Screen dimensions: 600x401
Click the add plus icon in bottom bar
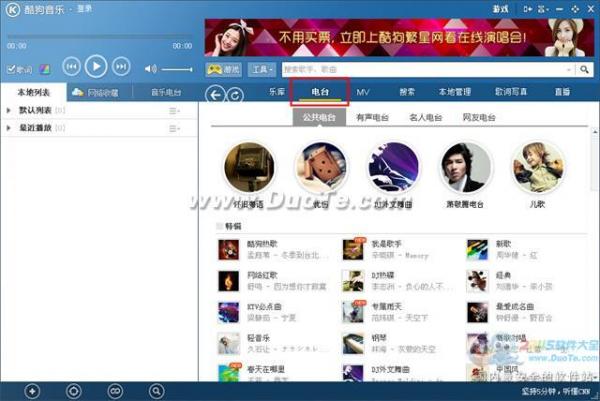(32, 391)
